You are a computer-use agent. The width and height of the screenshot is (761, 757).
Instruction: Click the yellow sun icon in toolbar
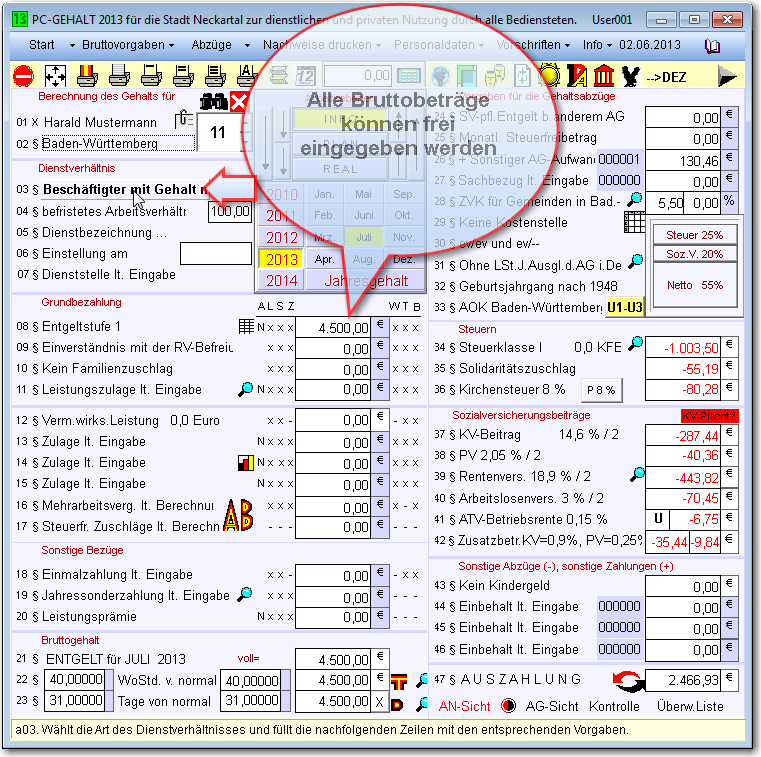coord(549,76)
